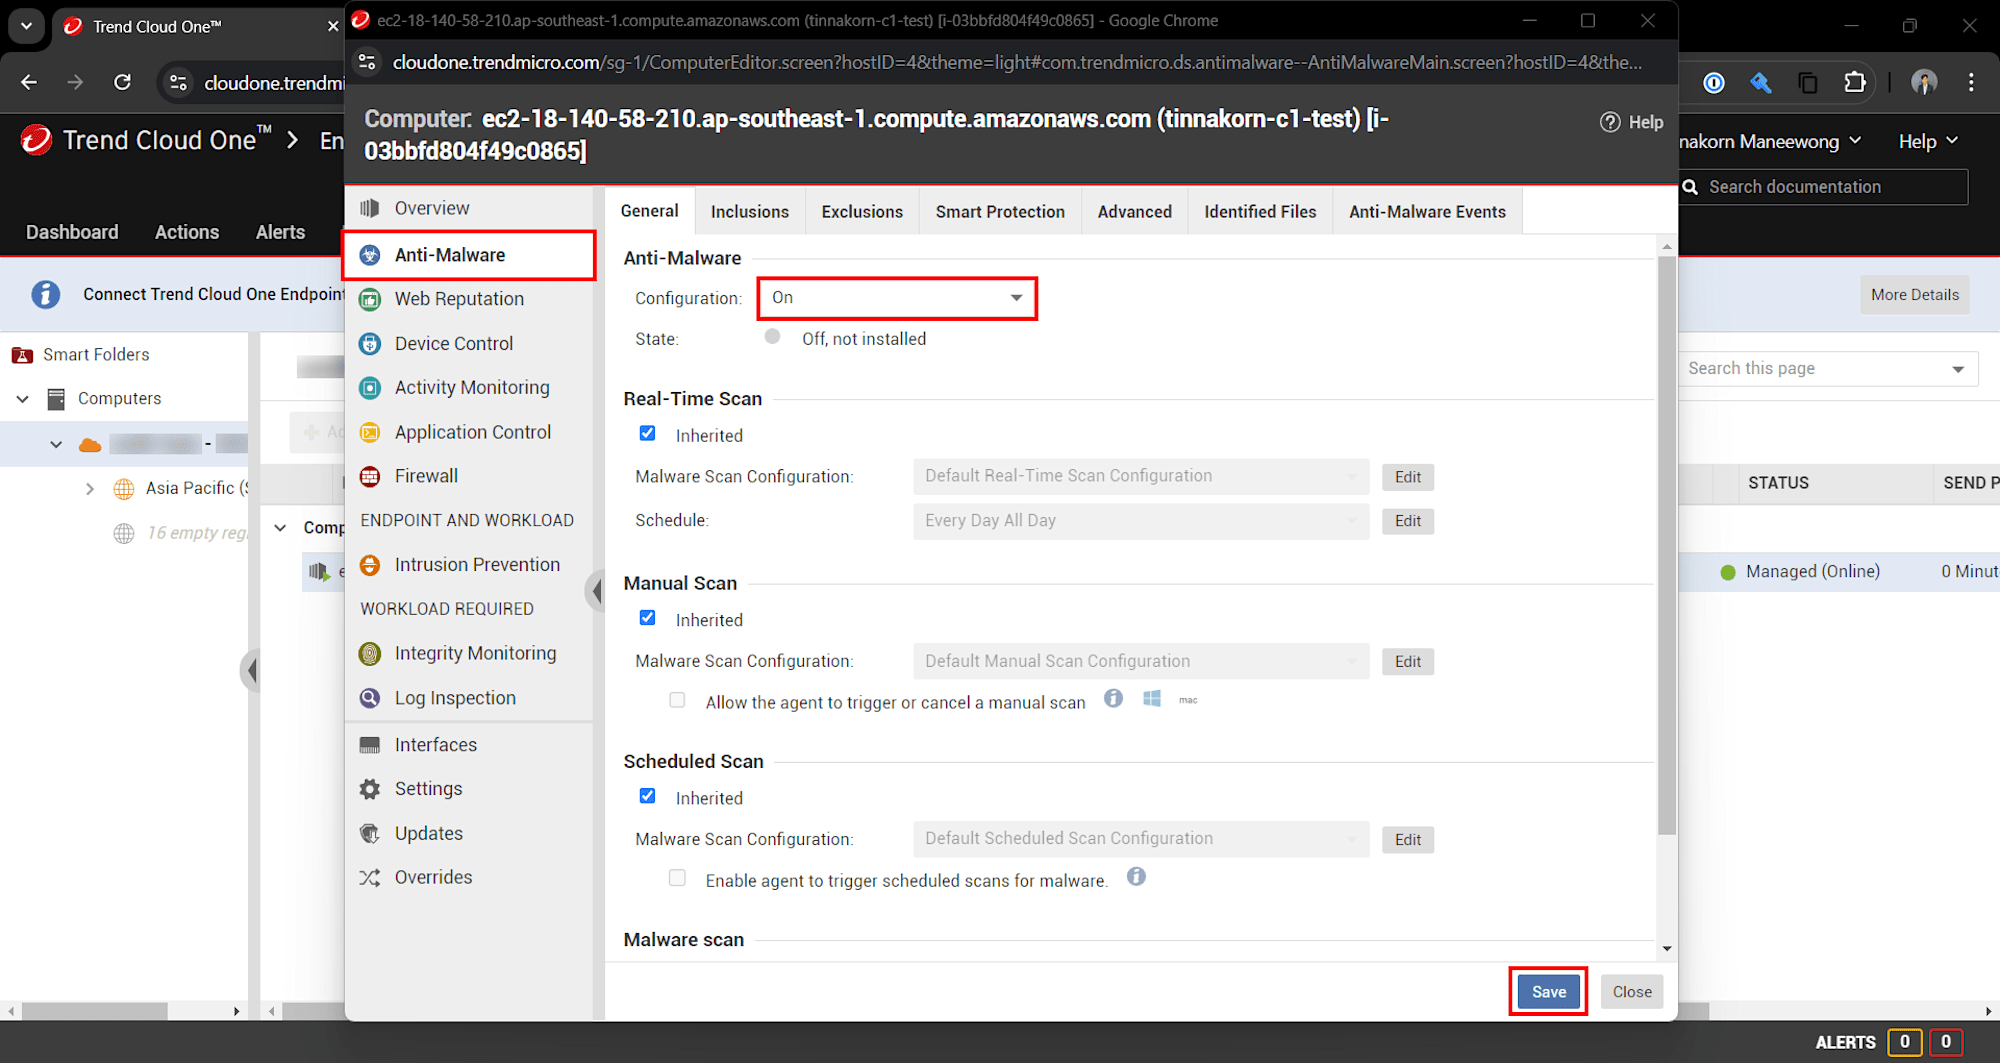Go back in main browser window
Viewport: 2000px width, 1063px height.
(29, 82)
